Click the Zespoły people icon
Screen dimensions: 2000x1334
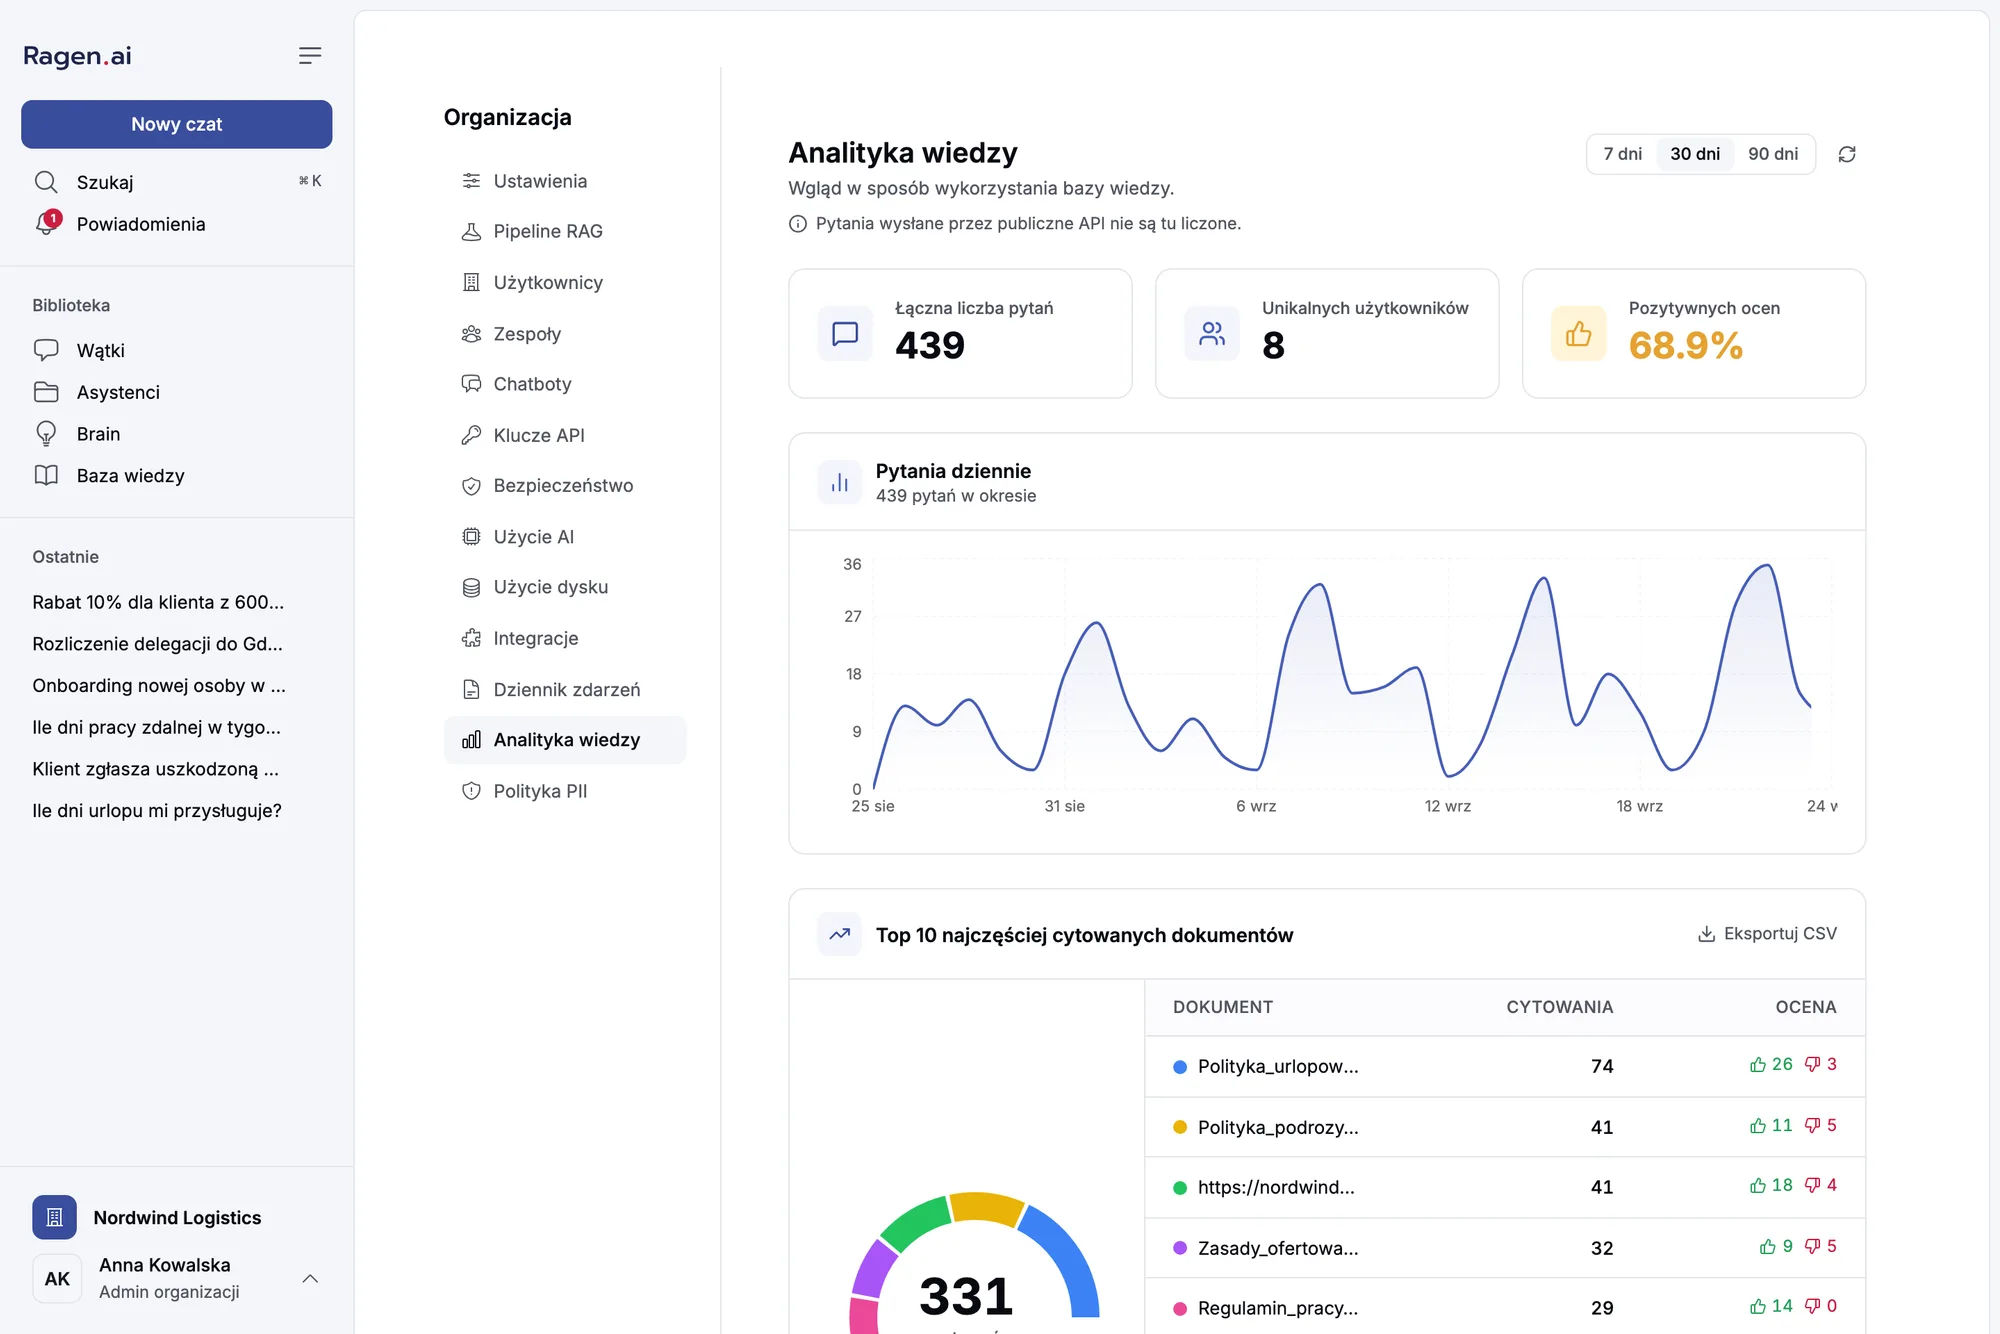(471, 333)
